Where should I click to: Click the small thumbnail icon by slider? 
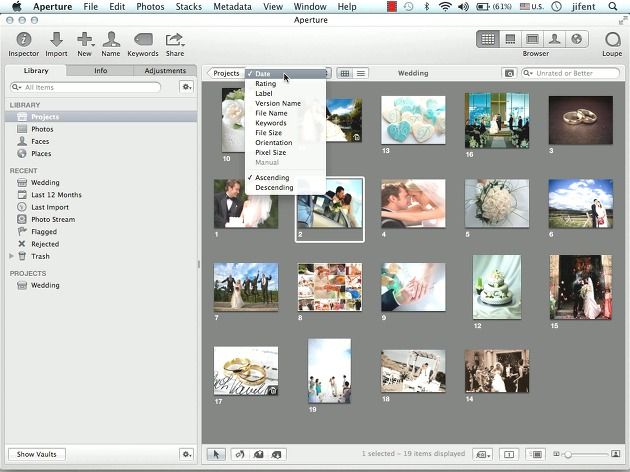[556, 454]
